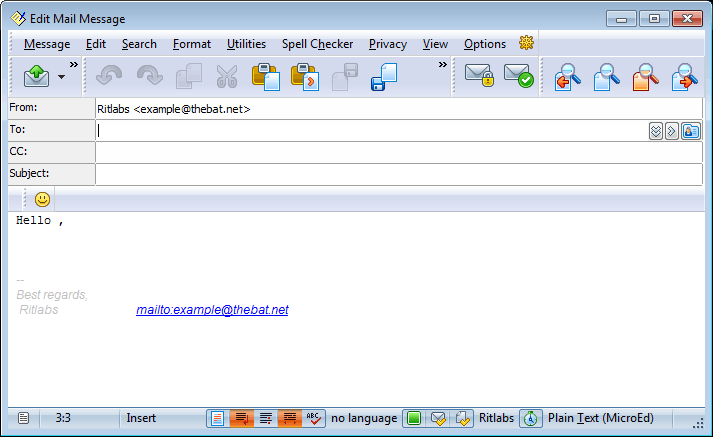Toggle the ABC spell check icon

313,418
